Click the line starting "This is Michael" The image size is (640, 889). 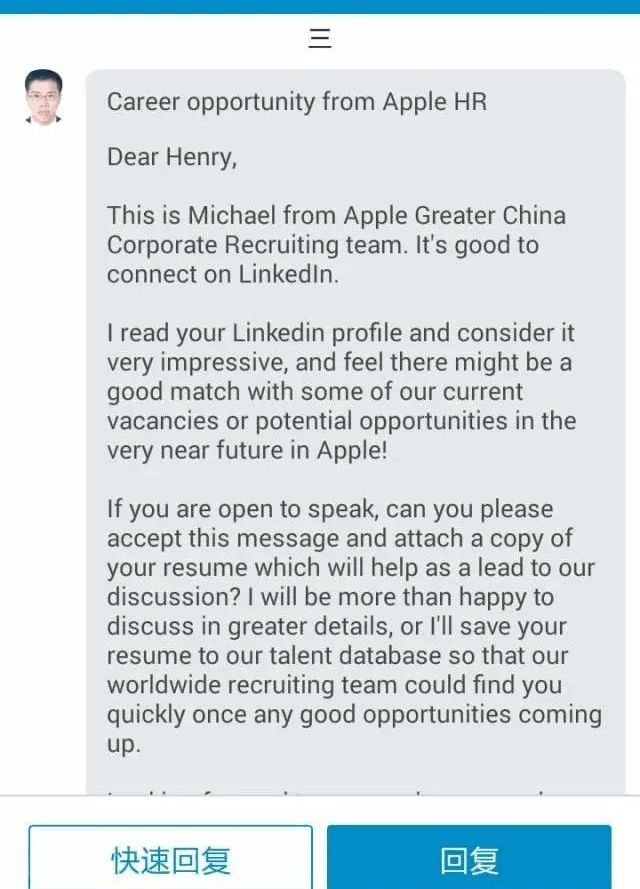(x=336, y=216)
